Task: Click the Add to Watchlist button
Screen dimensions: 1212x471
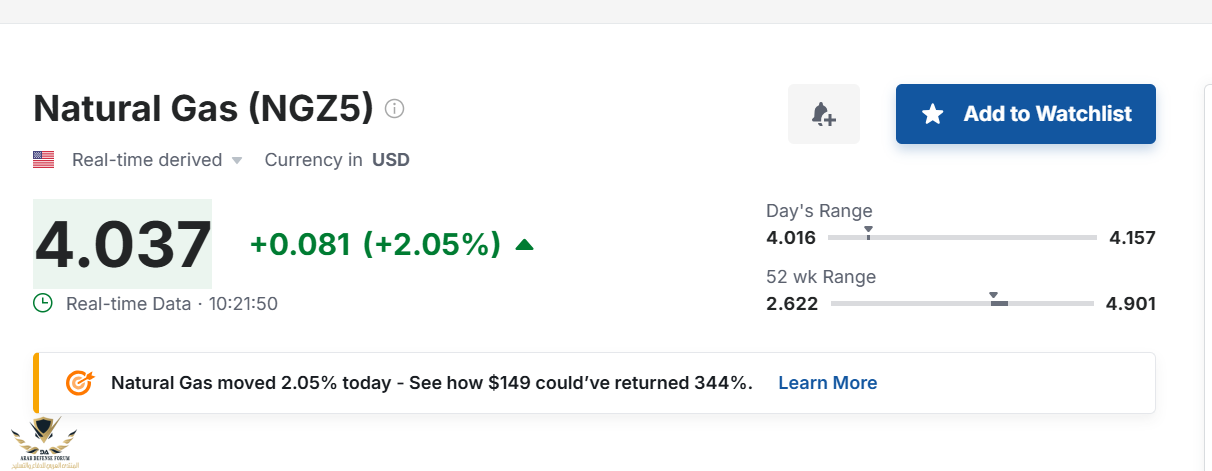Action: click(x=1025, y=114)
